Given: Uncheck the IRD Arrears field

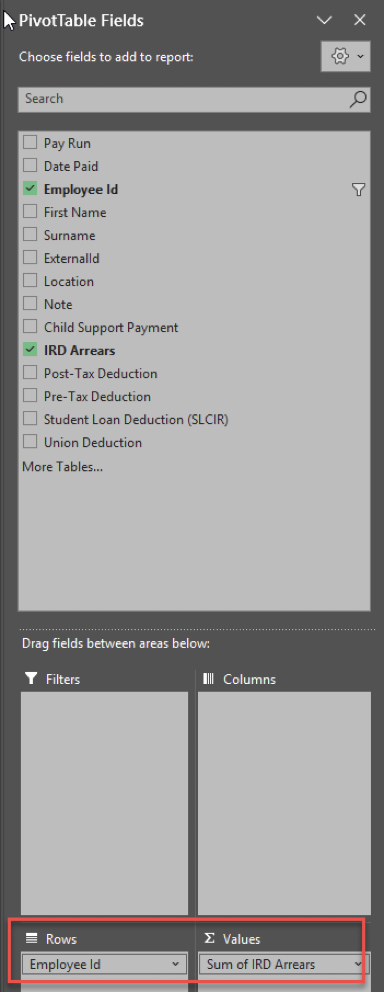Looking at the screenshot, I should 30,349.
